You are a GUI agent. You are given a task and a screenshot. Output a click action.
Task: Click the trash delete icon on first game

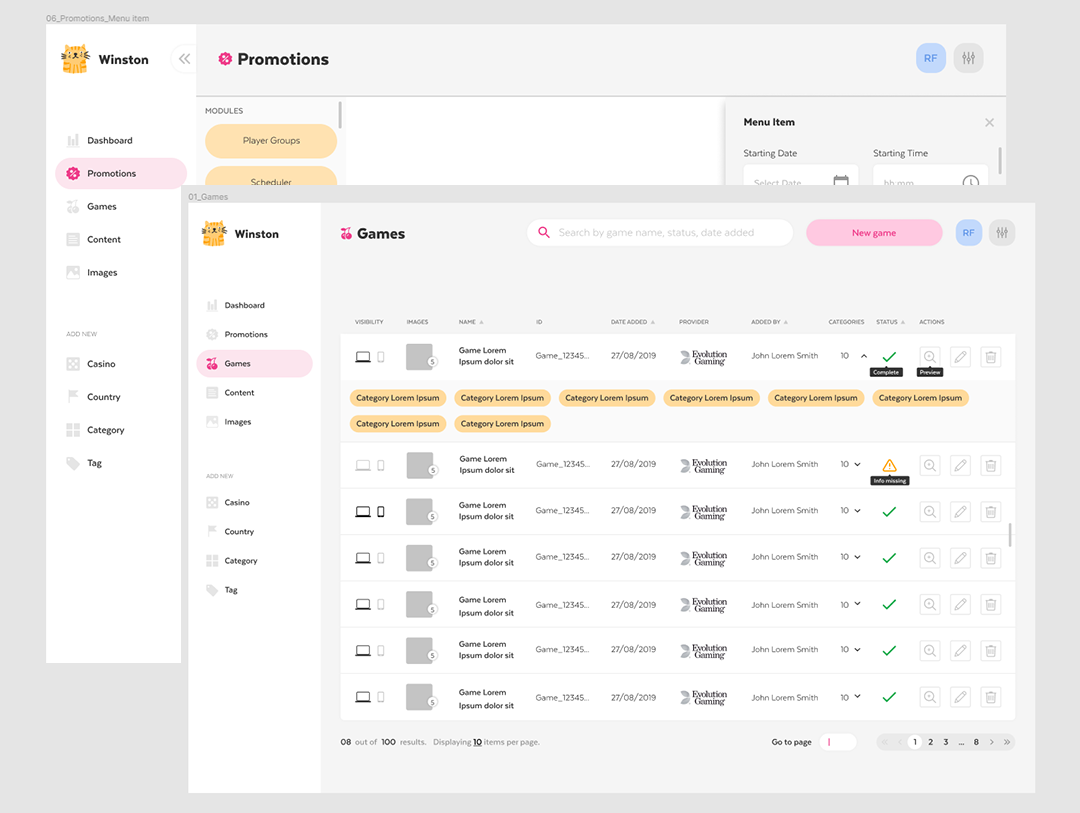pos(990,357)
